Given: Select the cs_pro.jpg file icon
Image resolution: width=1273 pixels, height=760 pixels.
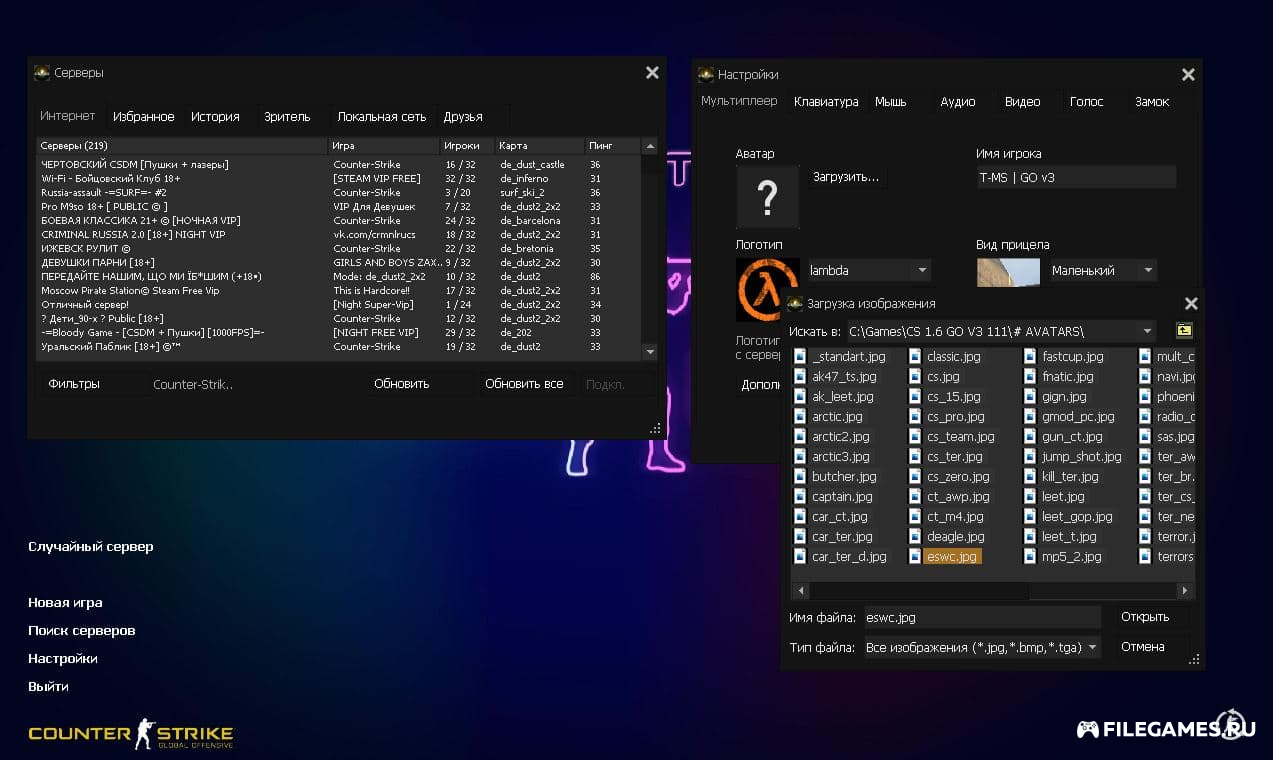Looking at the screenshot, I should 915,416.
